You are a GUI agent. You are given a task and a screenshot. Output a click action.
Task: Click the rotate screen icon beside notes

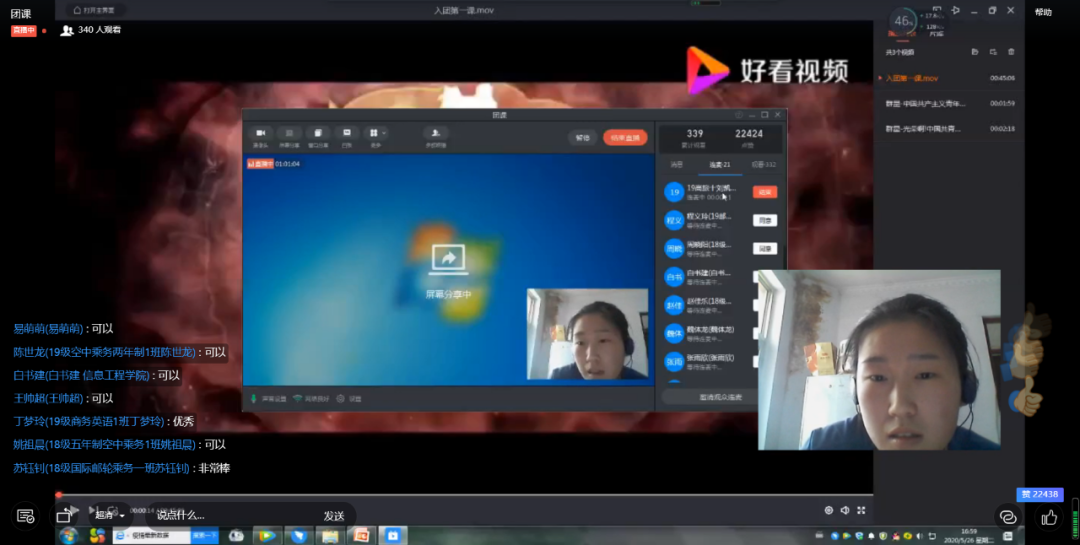click(64, 516)
